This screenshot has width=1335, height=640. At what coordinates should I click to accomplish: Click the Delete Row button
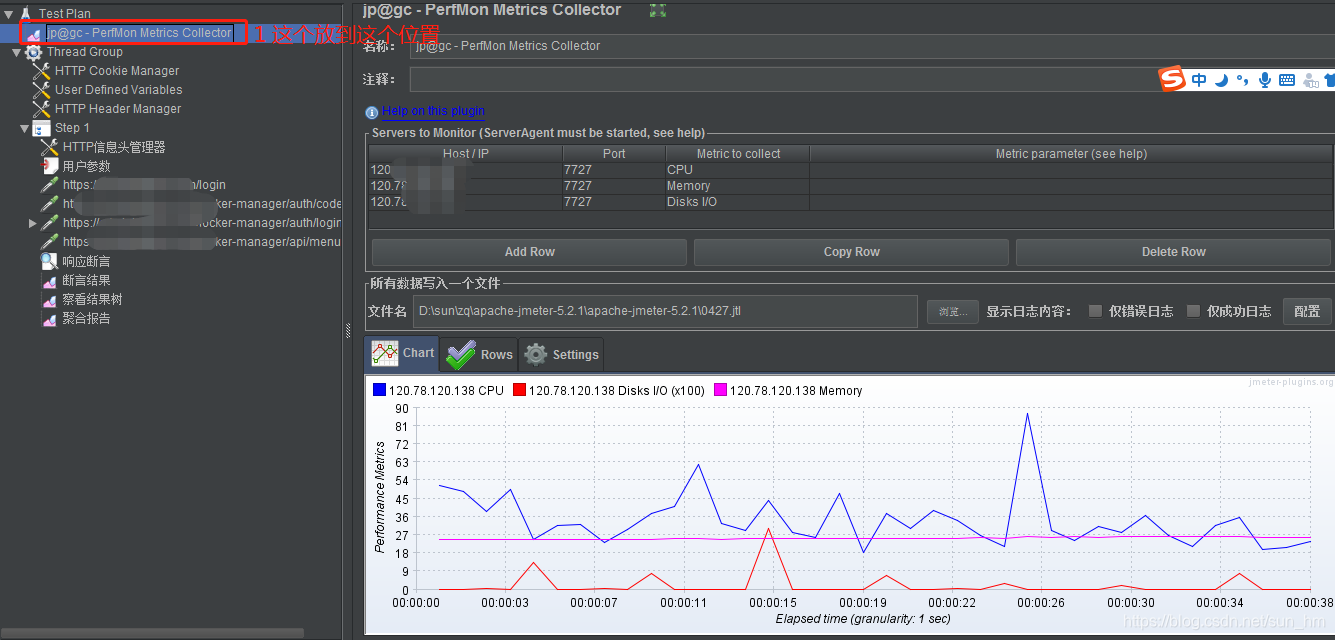tap(1174, 252)
